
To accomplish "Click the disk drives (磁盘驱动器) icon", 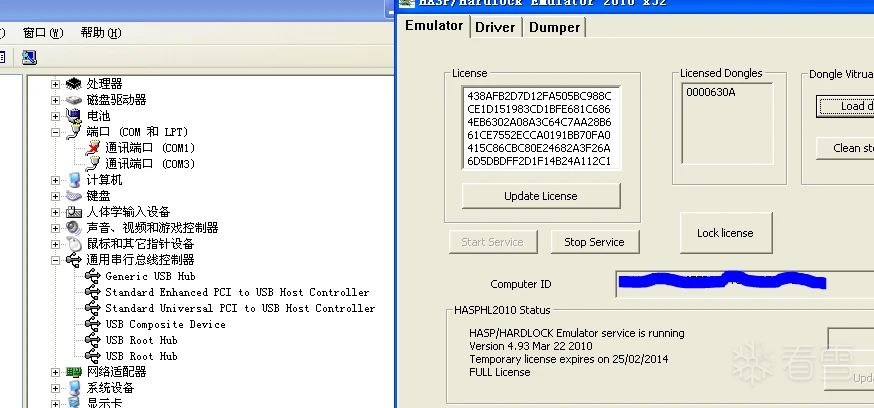I will (x=74, y=100).
